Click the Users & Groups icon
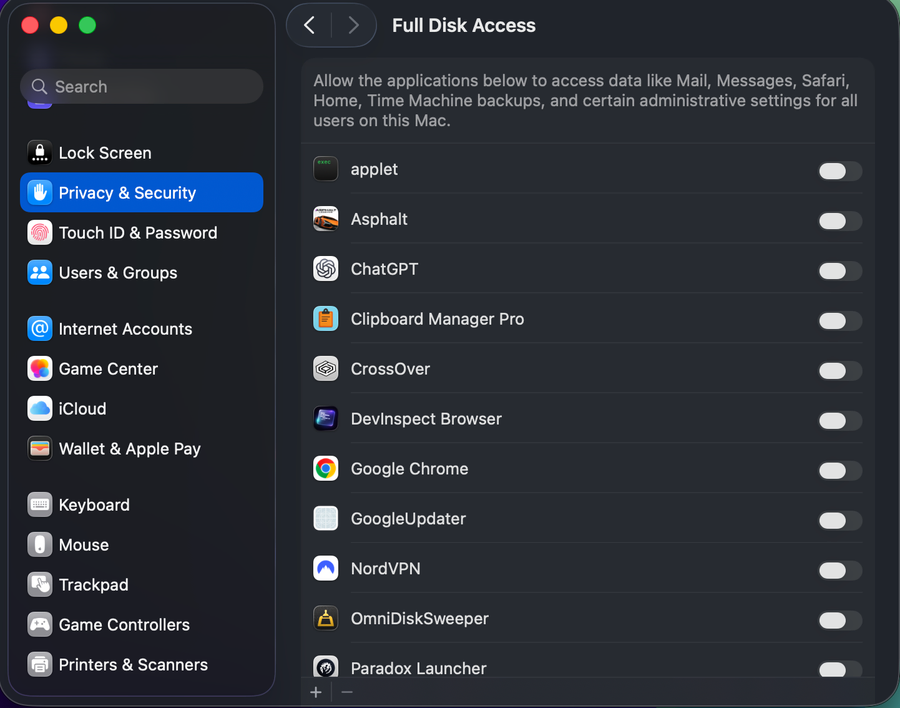The image size is (900, 708). tap(40, 273)
